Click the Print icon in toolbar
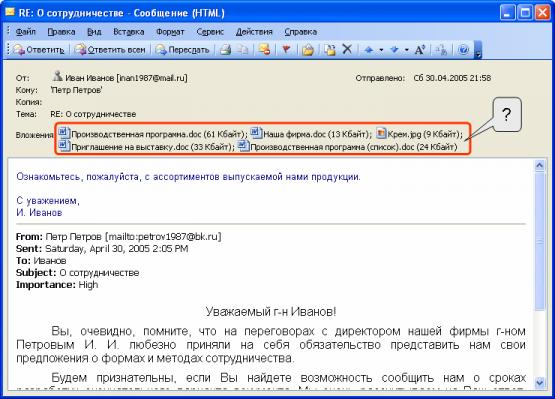The width and height of the screenshot is (555, 399). point(225,50)
